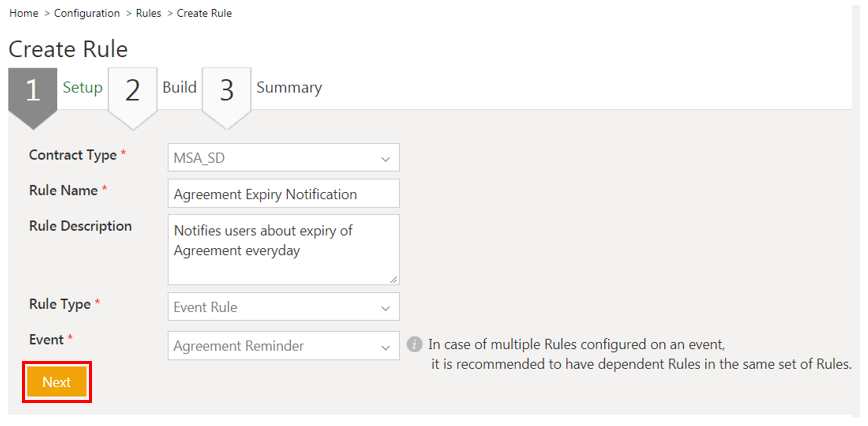
Task: Open Configuration breadcrumb link
Action: (87, 13)
